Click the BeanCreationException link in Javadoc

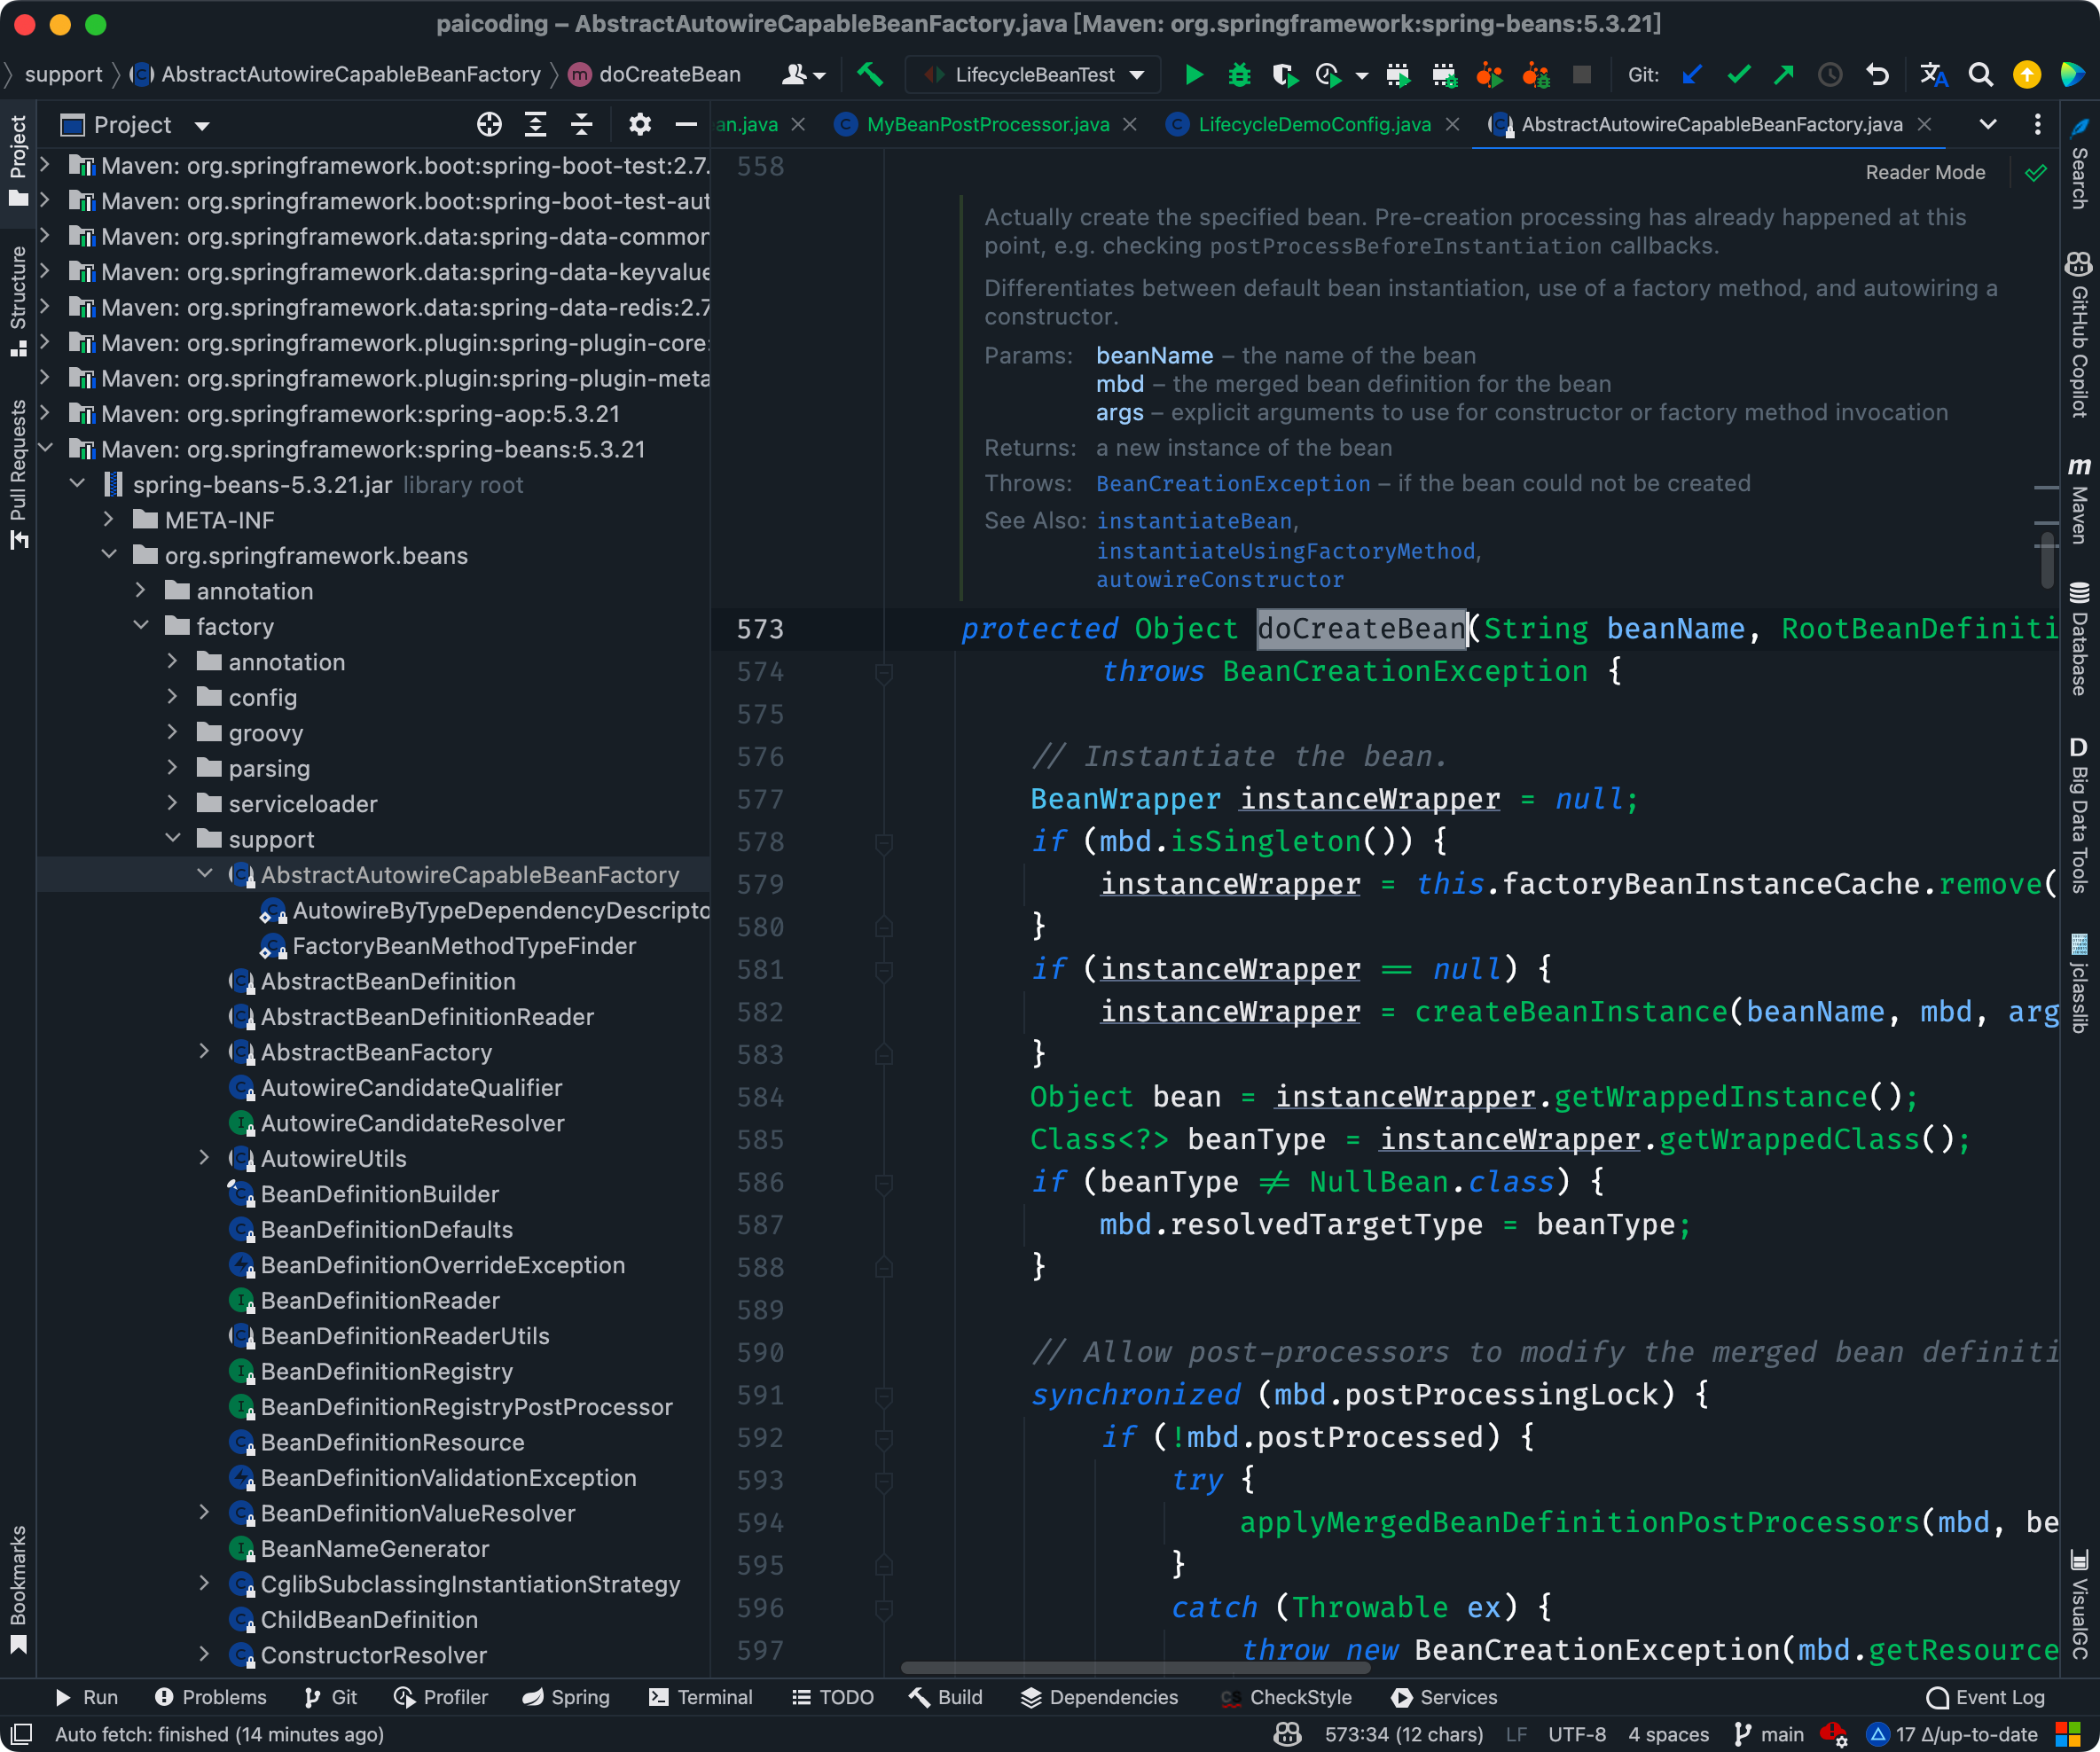coord(1233,483)
